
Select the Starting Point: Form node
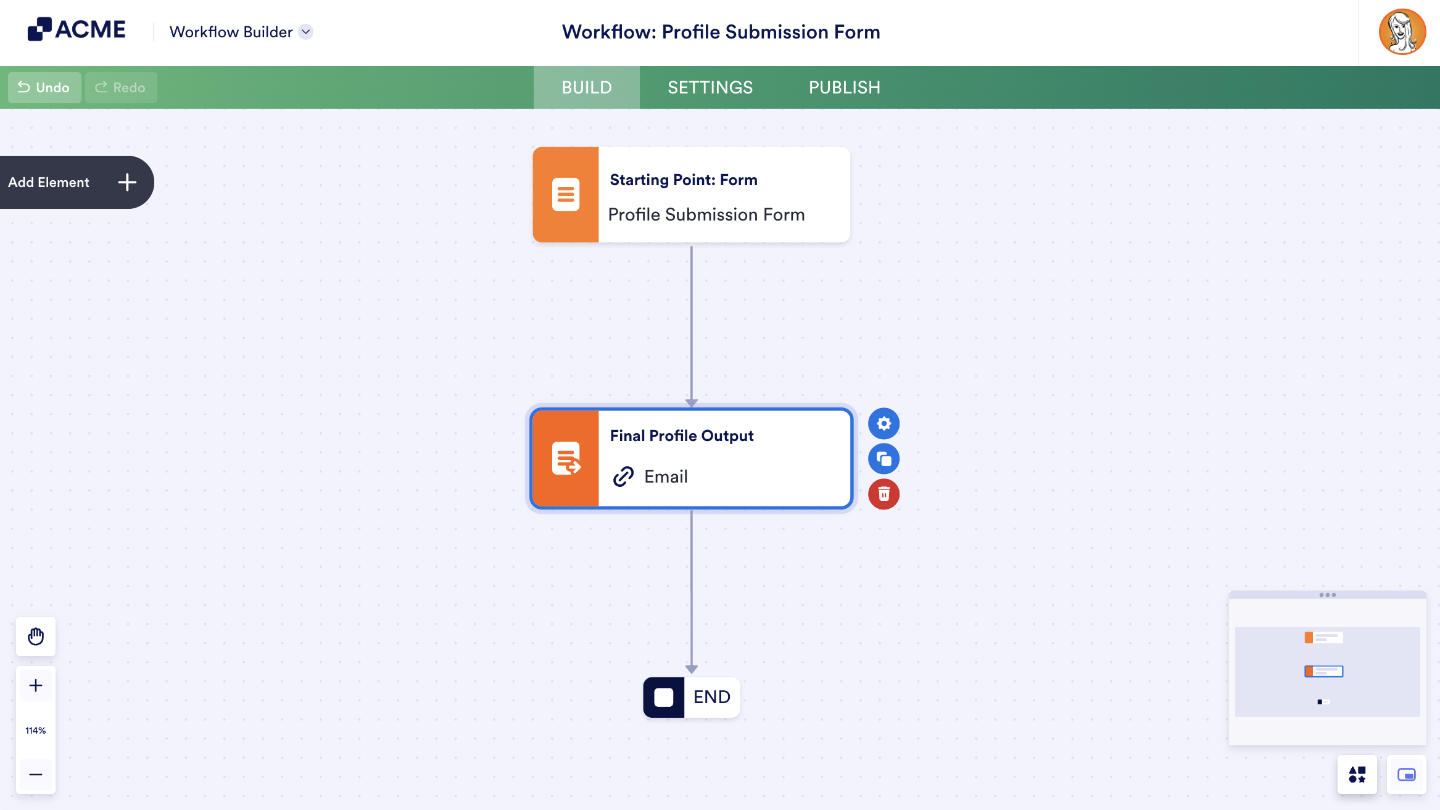[691, 195]
